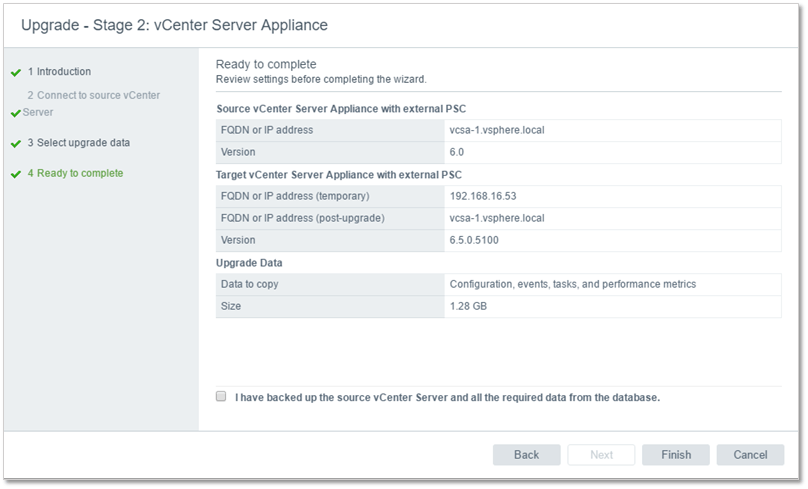Click the 'Size' label cell
The image size is (808, 489).
(x=330, y=306)
